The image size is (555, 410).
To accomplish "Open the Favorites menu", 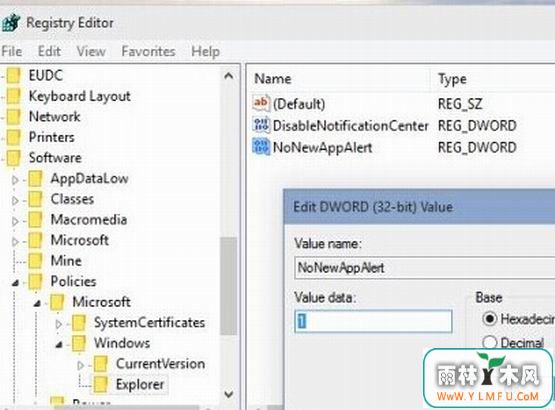I will pyautogui.click(x=148, y=51).
